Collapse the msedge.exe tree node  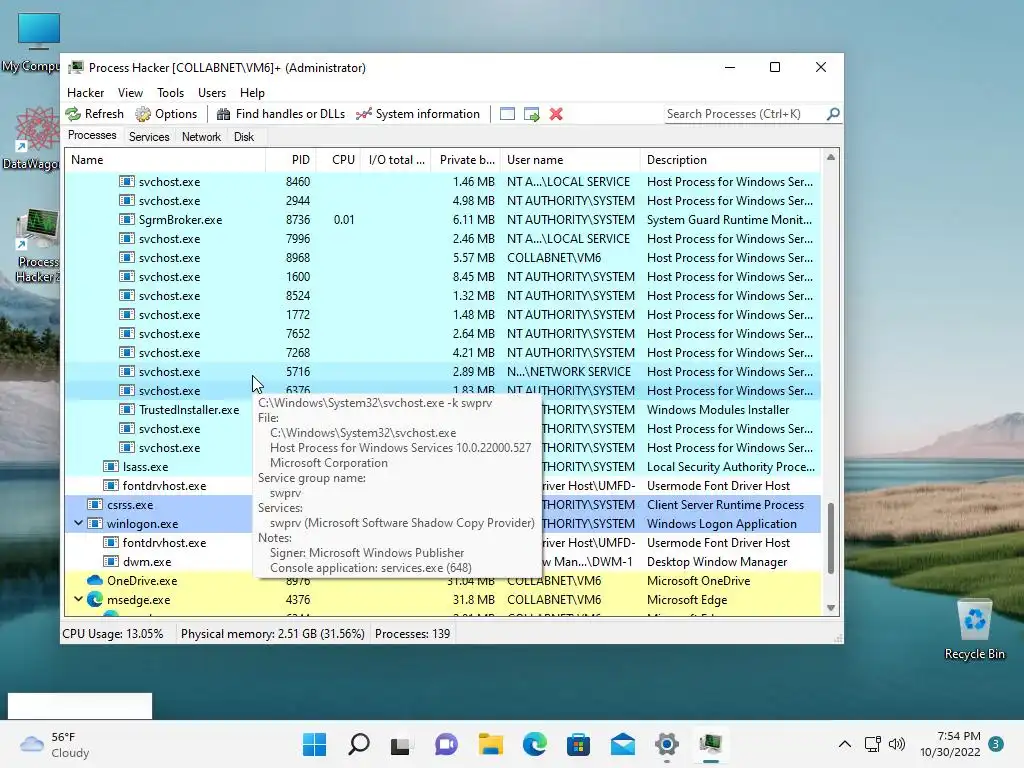(78, 600)
